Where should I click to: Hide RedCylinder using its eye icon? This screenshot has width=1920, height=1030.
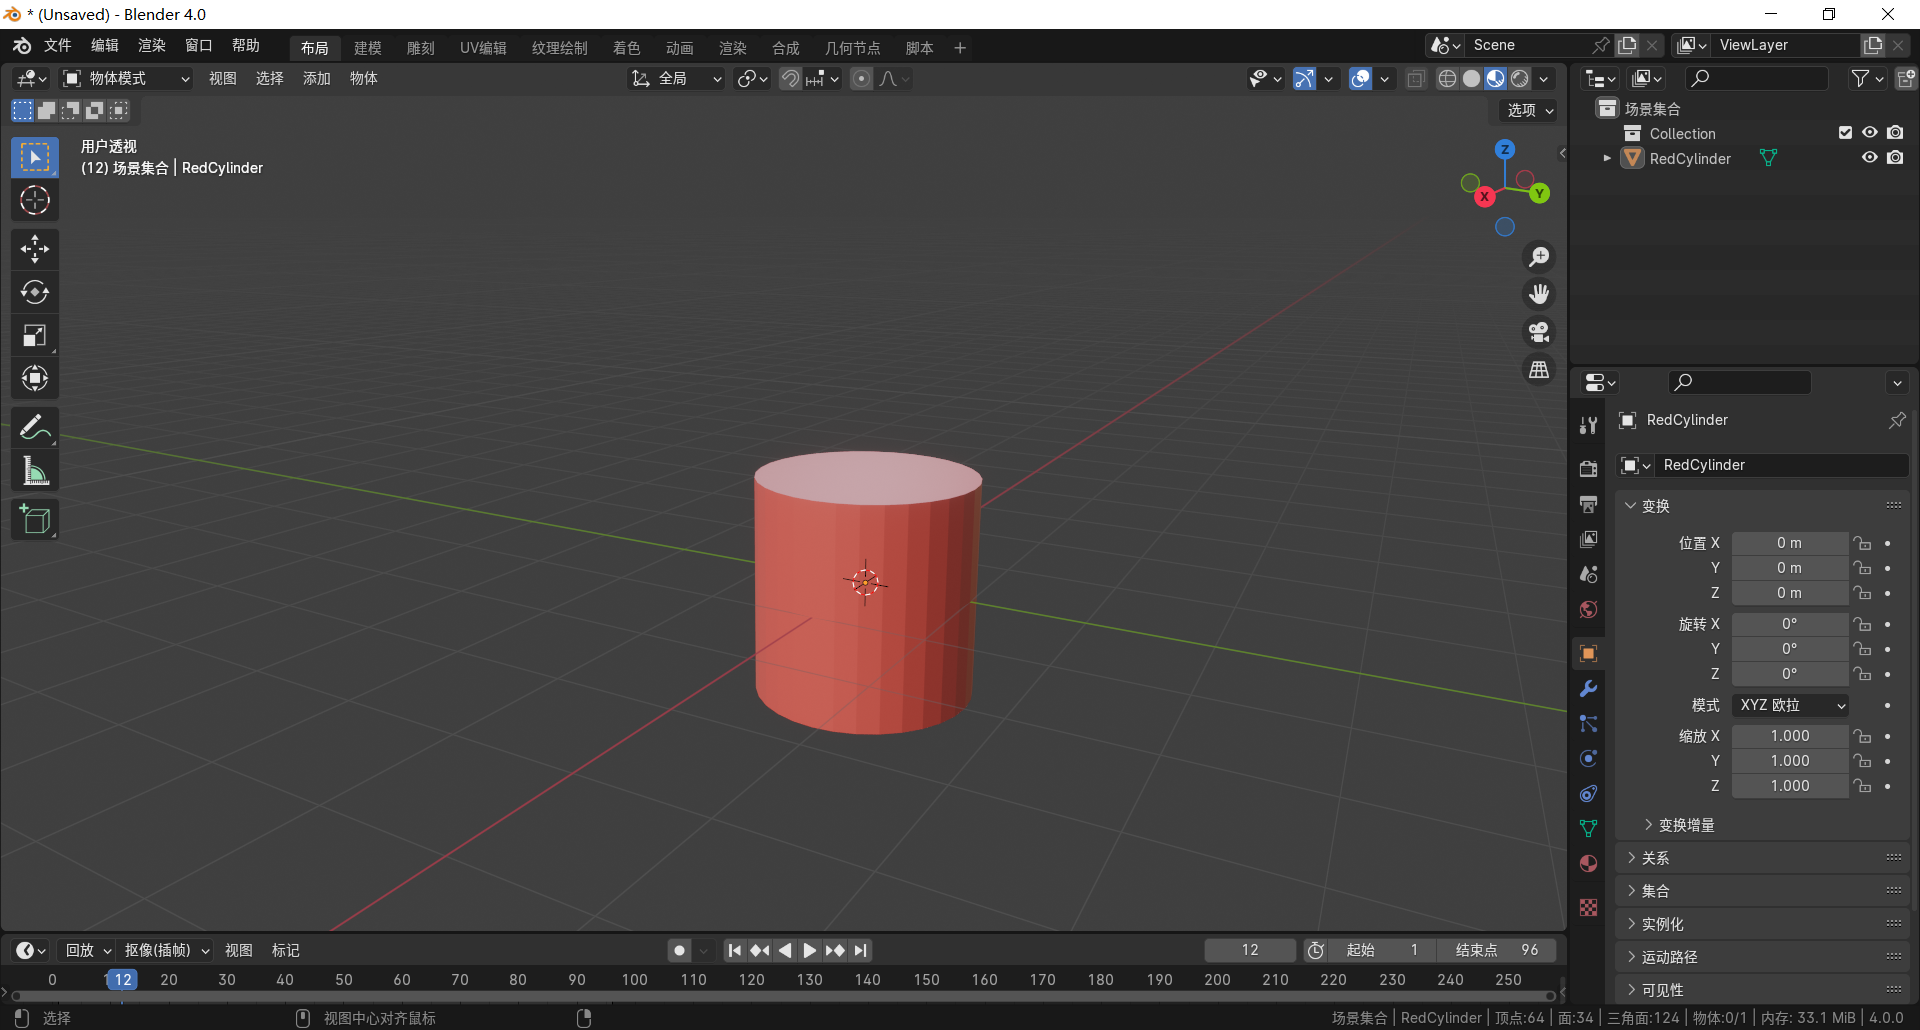tap(1869, 158)
